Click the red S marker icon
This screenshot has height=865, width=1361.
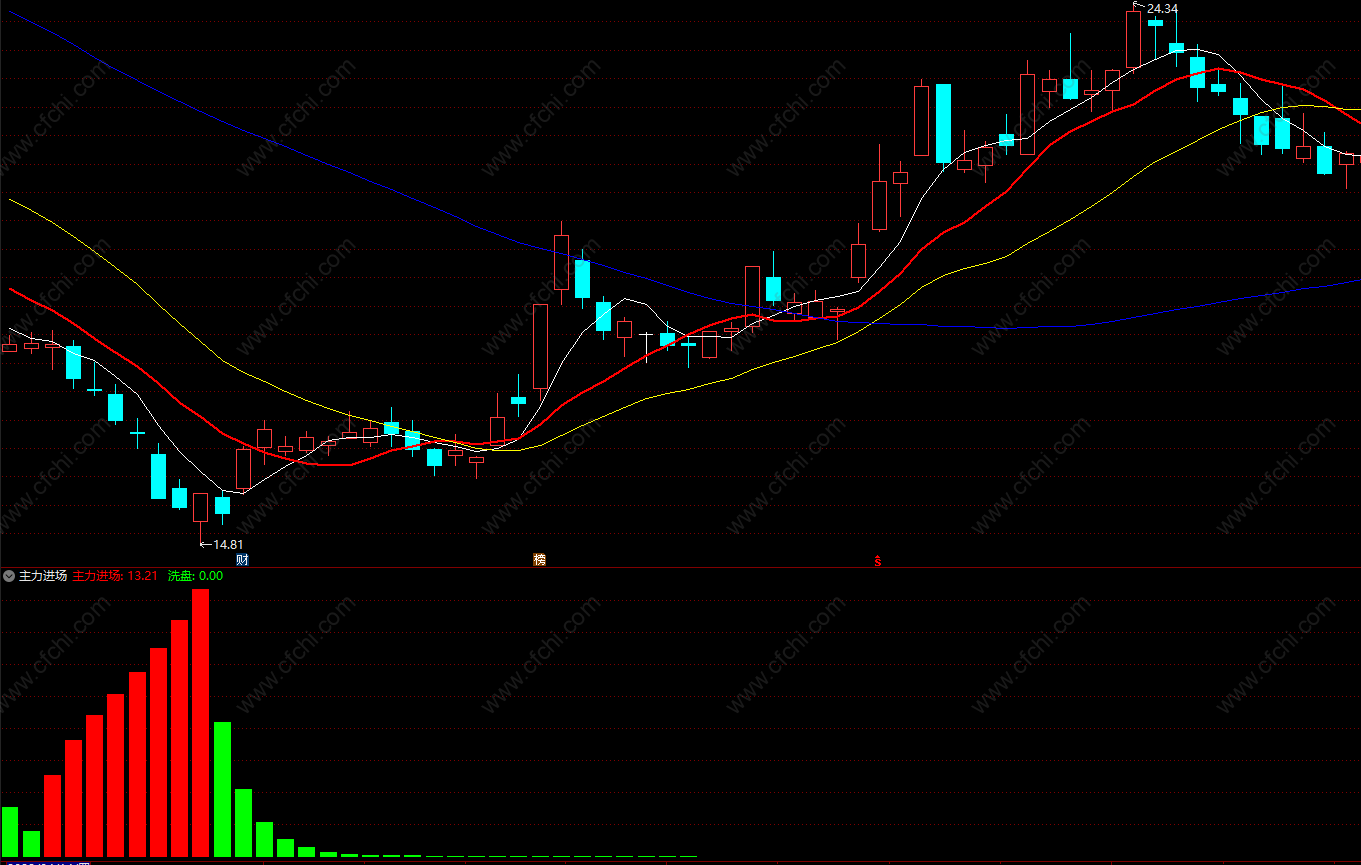(878, 560)
